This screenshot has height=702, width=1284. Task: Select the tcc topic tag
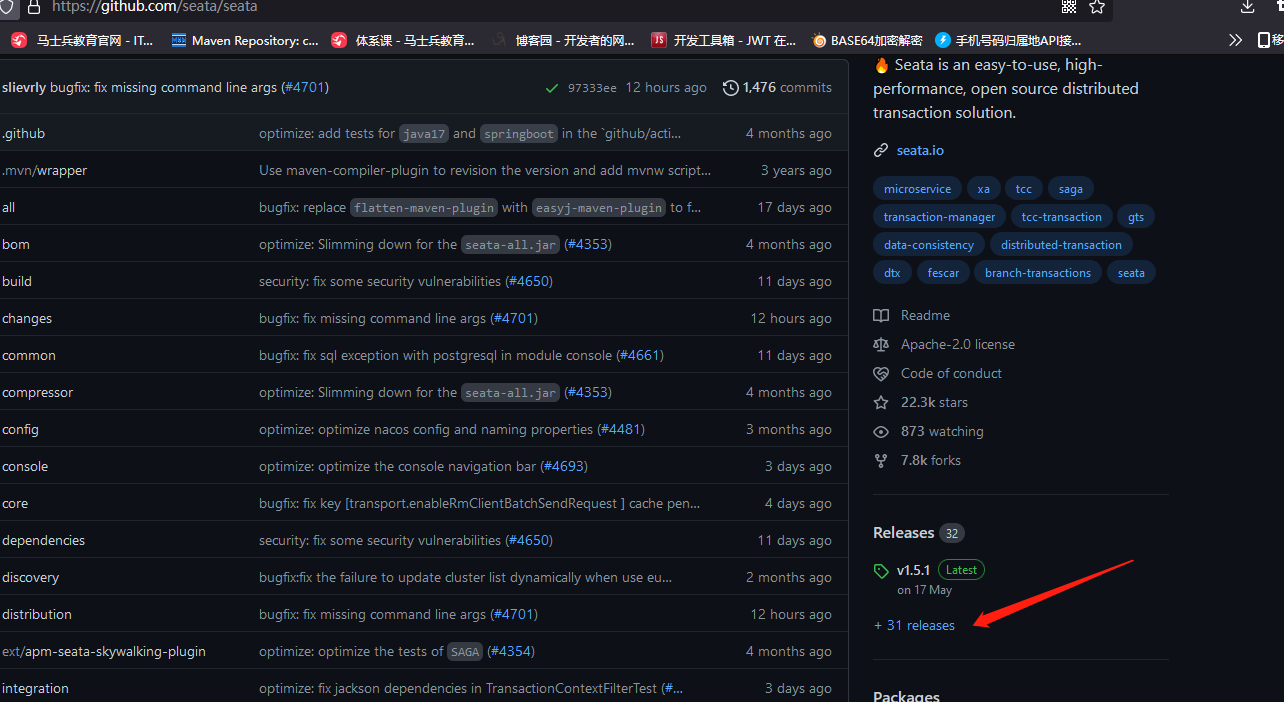click(1024, 189)
